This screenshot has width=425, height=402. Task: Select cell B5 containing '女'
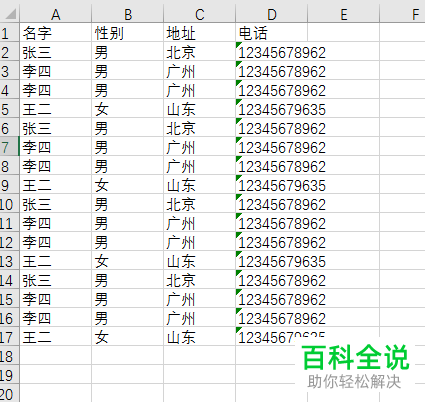(x=128, y=109)
